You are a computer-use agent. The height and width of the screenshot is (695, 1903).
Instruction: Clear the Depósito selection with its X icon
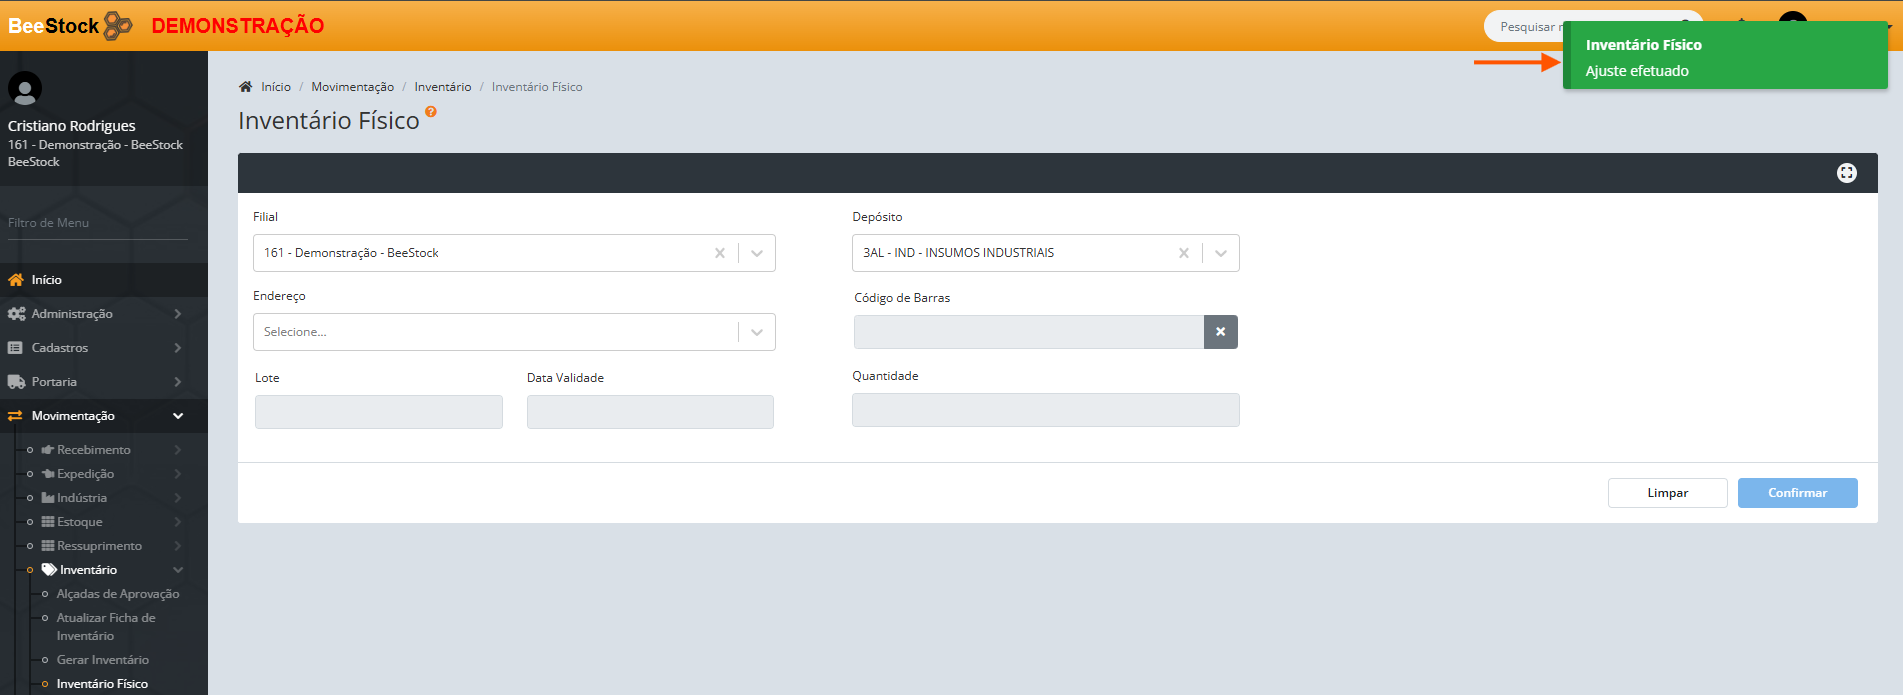(x=1183, y=253)
